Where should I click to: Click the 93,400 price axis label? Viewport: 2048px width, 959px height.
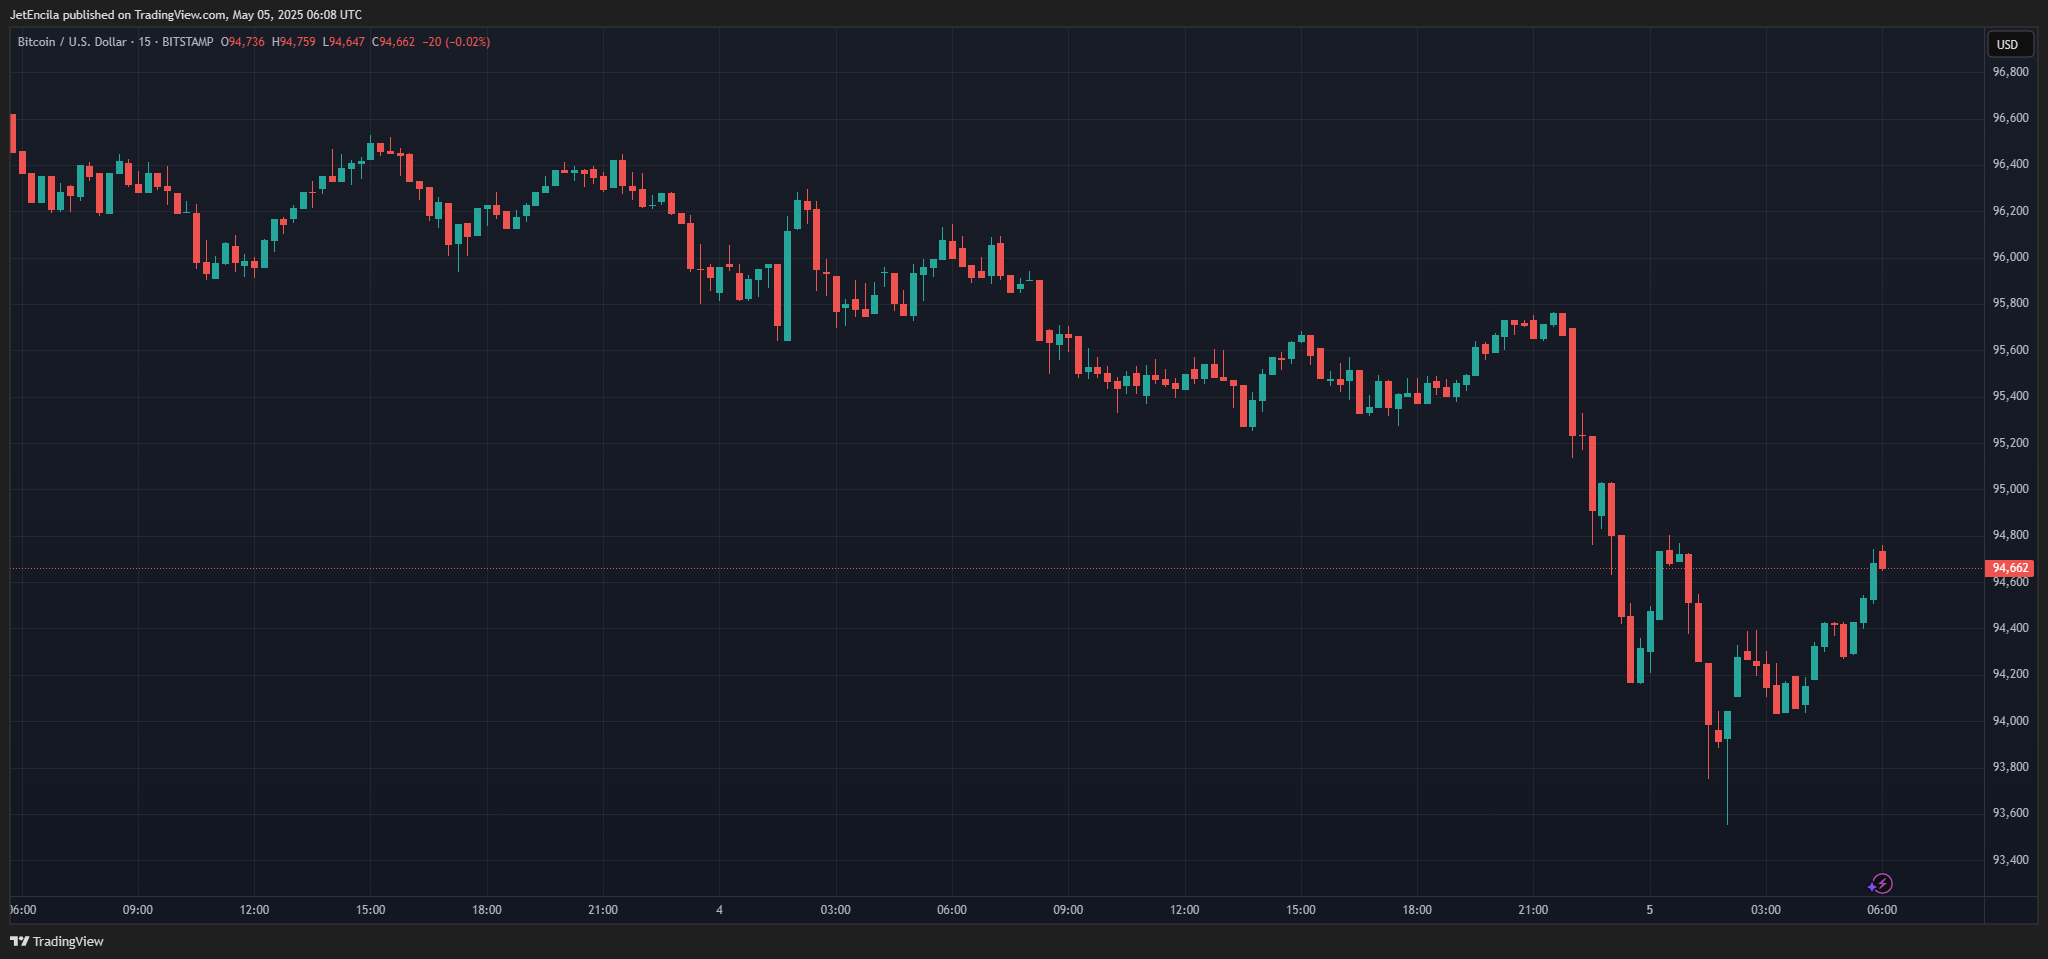[2010, 860]
